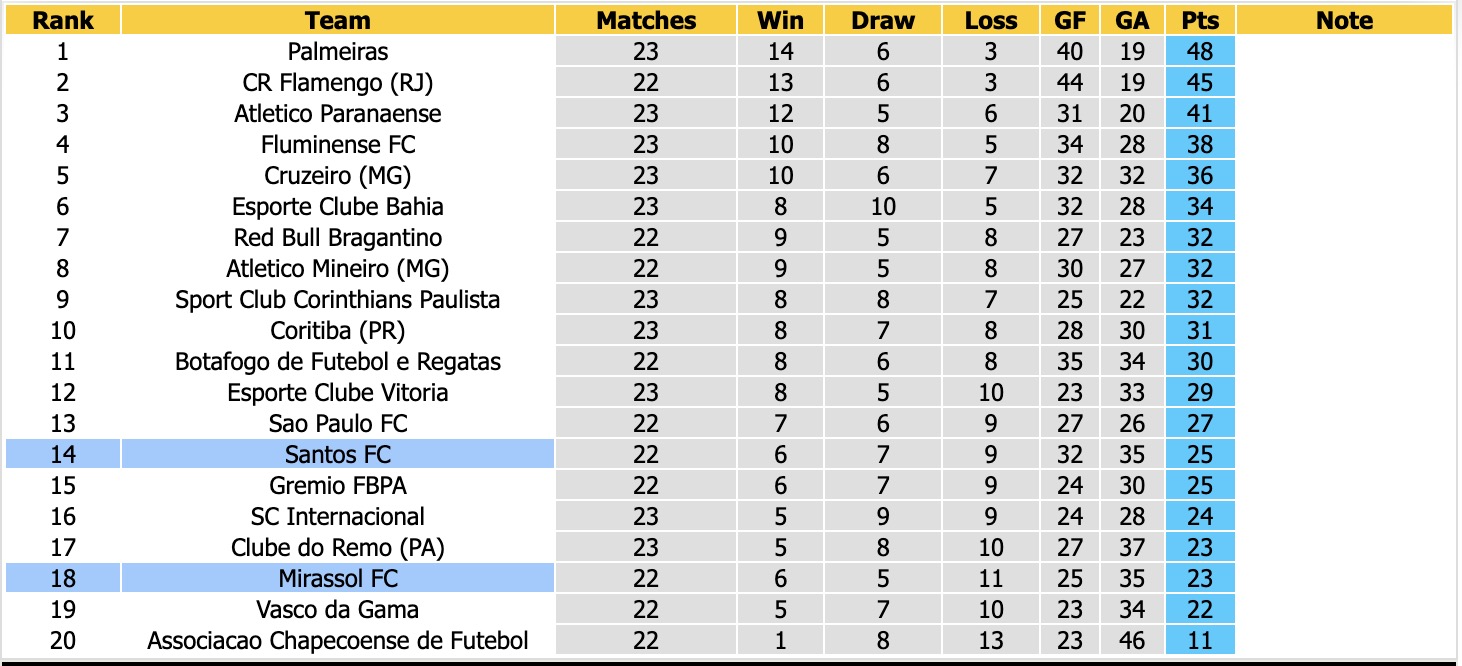Click the Win column header
Screen dimensions: 1462x666
(780, 20)
